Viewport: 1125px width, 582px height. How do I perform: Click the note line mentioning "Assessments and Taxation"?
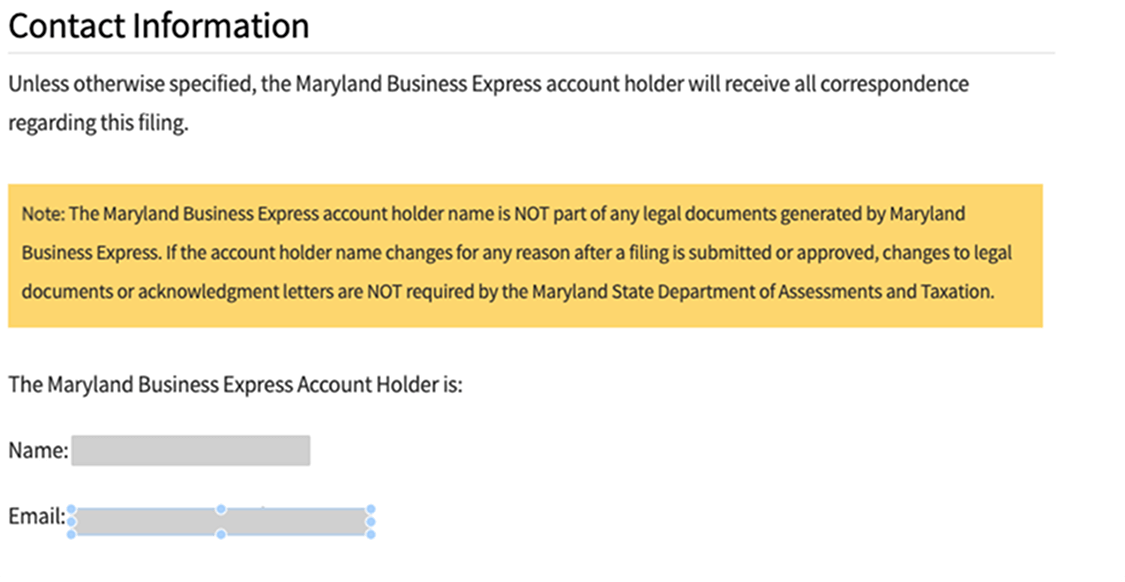508,292
